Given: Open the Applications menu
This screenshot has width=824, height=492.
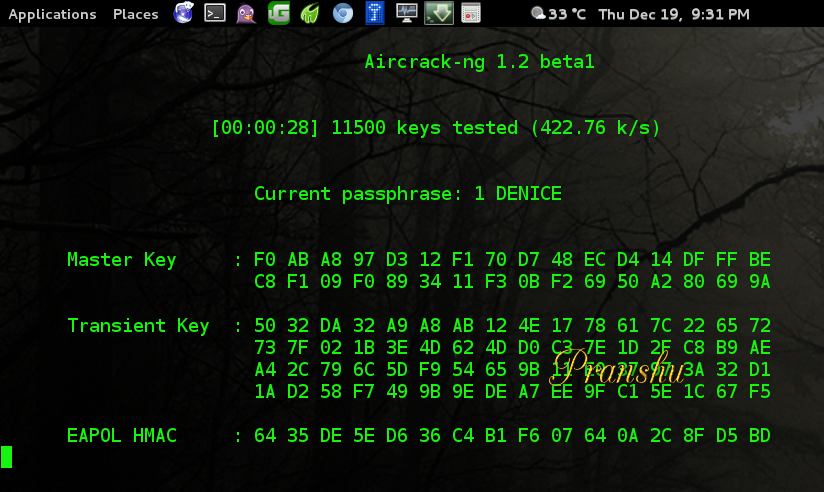Looking at the screenshot, I should pyautogui.click(x=52, y=14).
